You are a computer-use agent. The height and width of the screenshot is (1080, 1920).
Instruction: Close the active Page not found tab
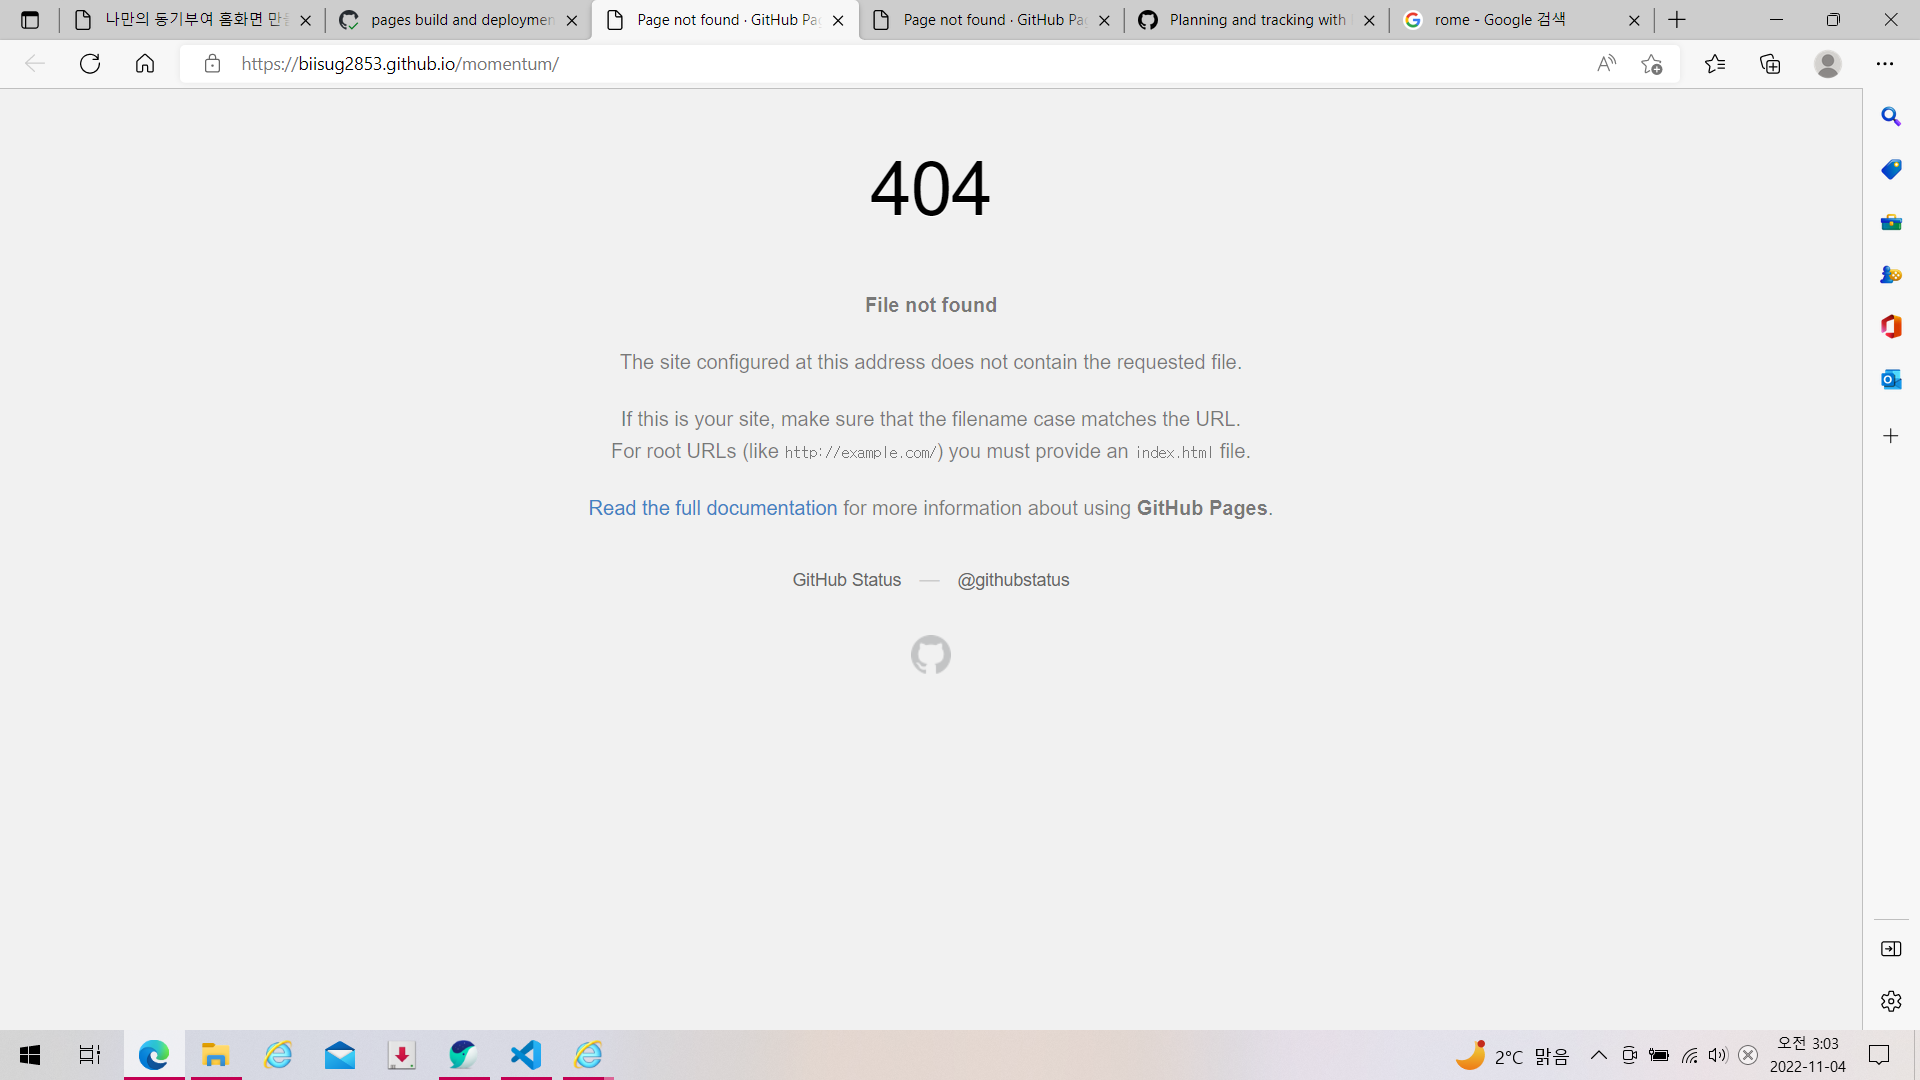pyautogui.click(x=838, y=20)
